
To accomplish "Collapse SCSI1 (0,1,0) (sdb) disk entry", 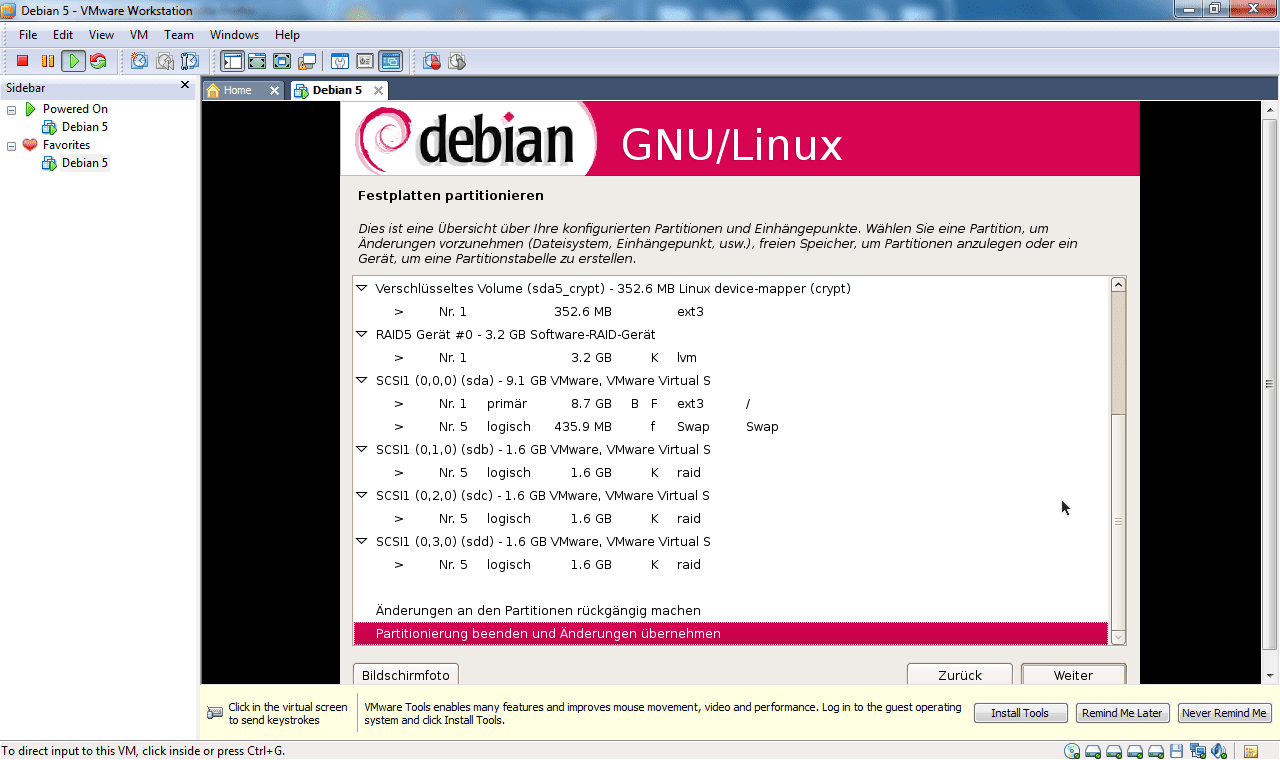I will 361,449.
